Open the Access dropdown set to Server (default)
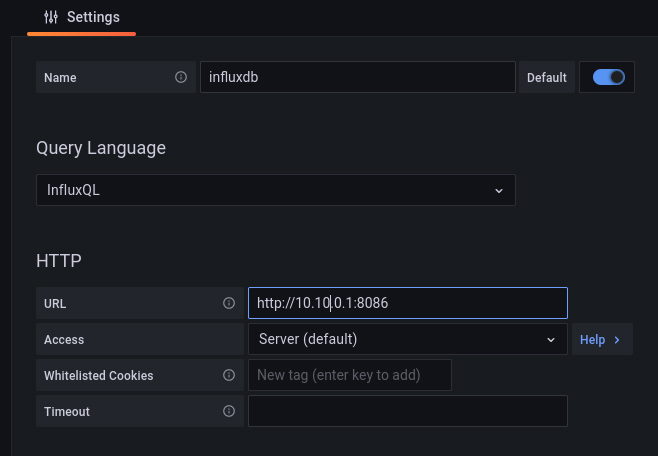The width and height of the screenshot is (658, 456). coord(407,339)
